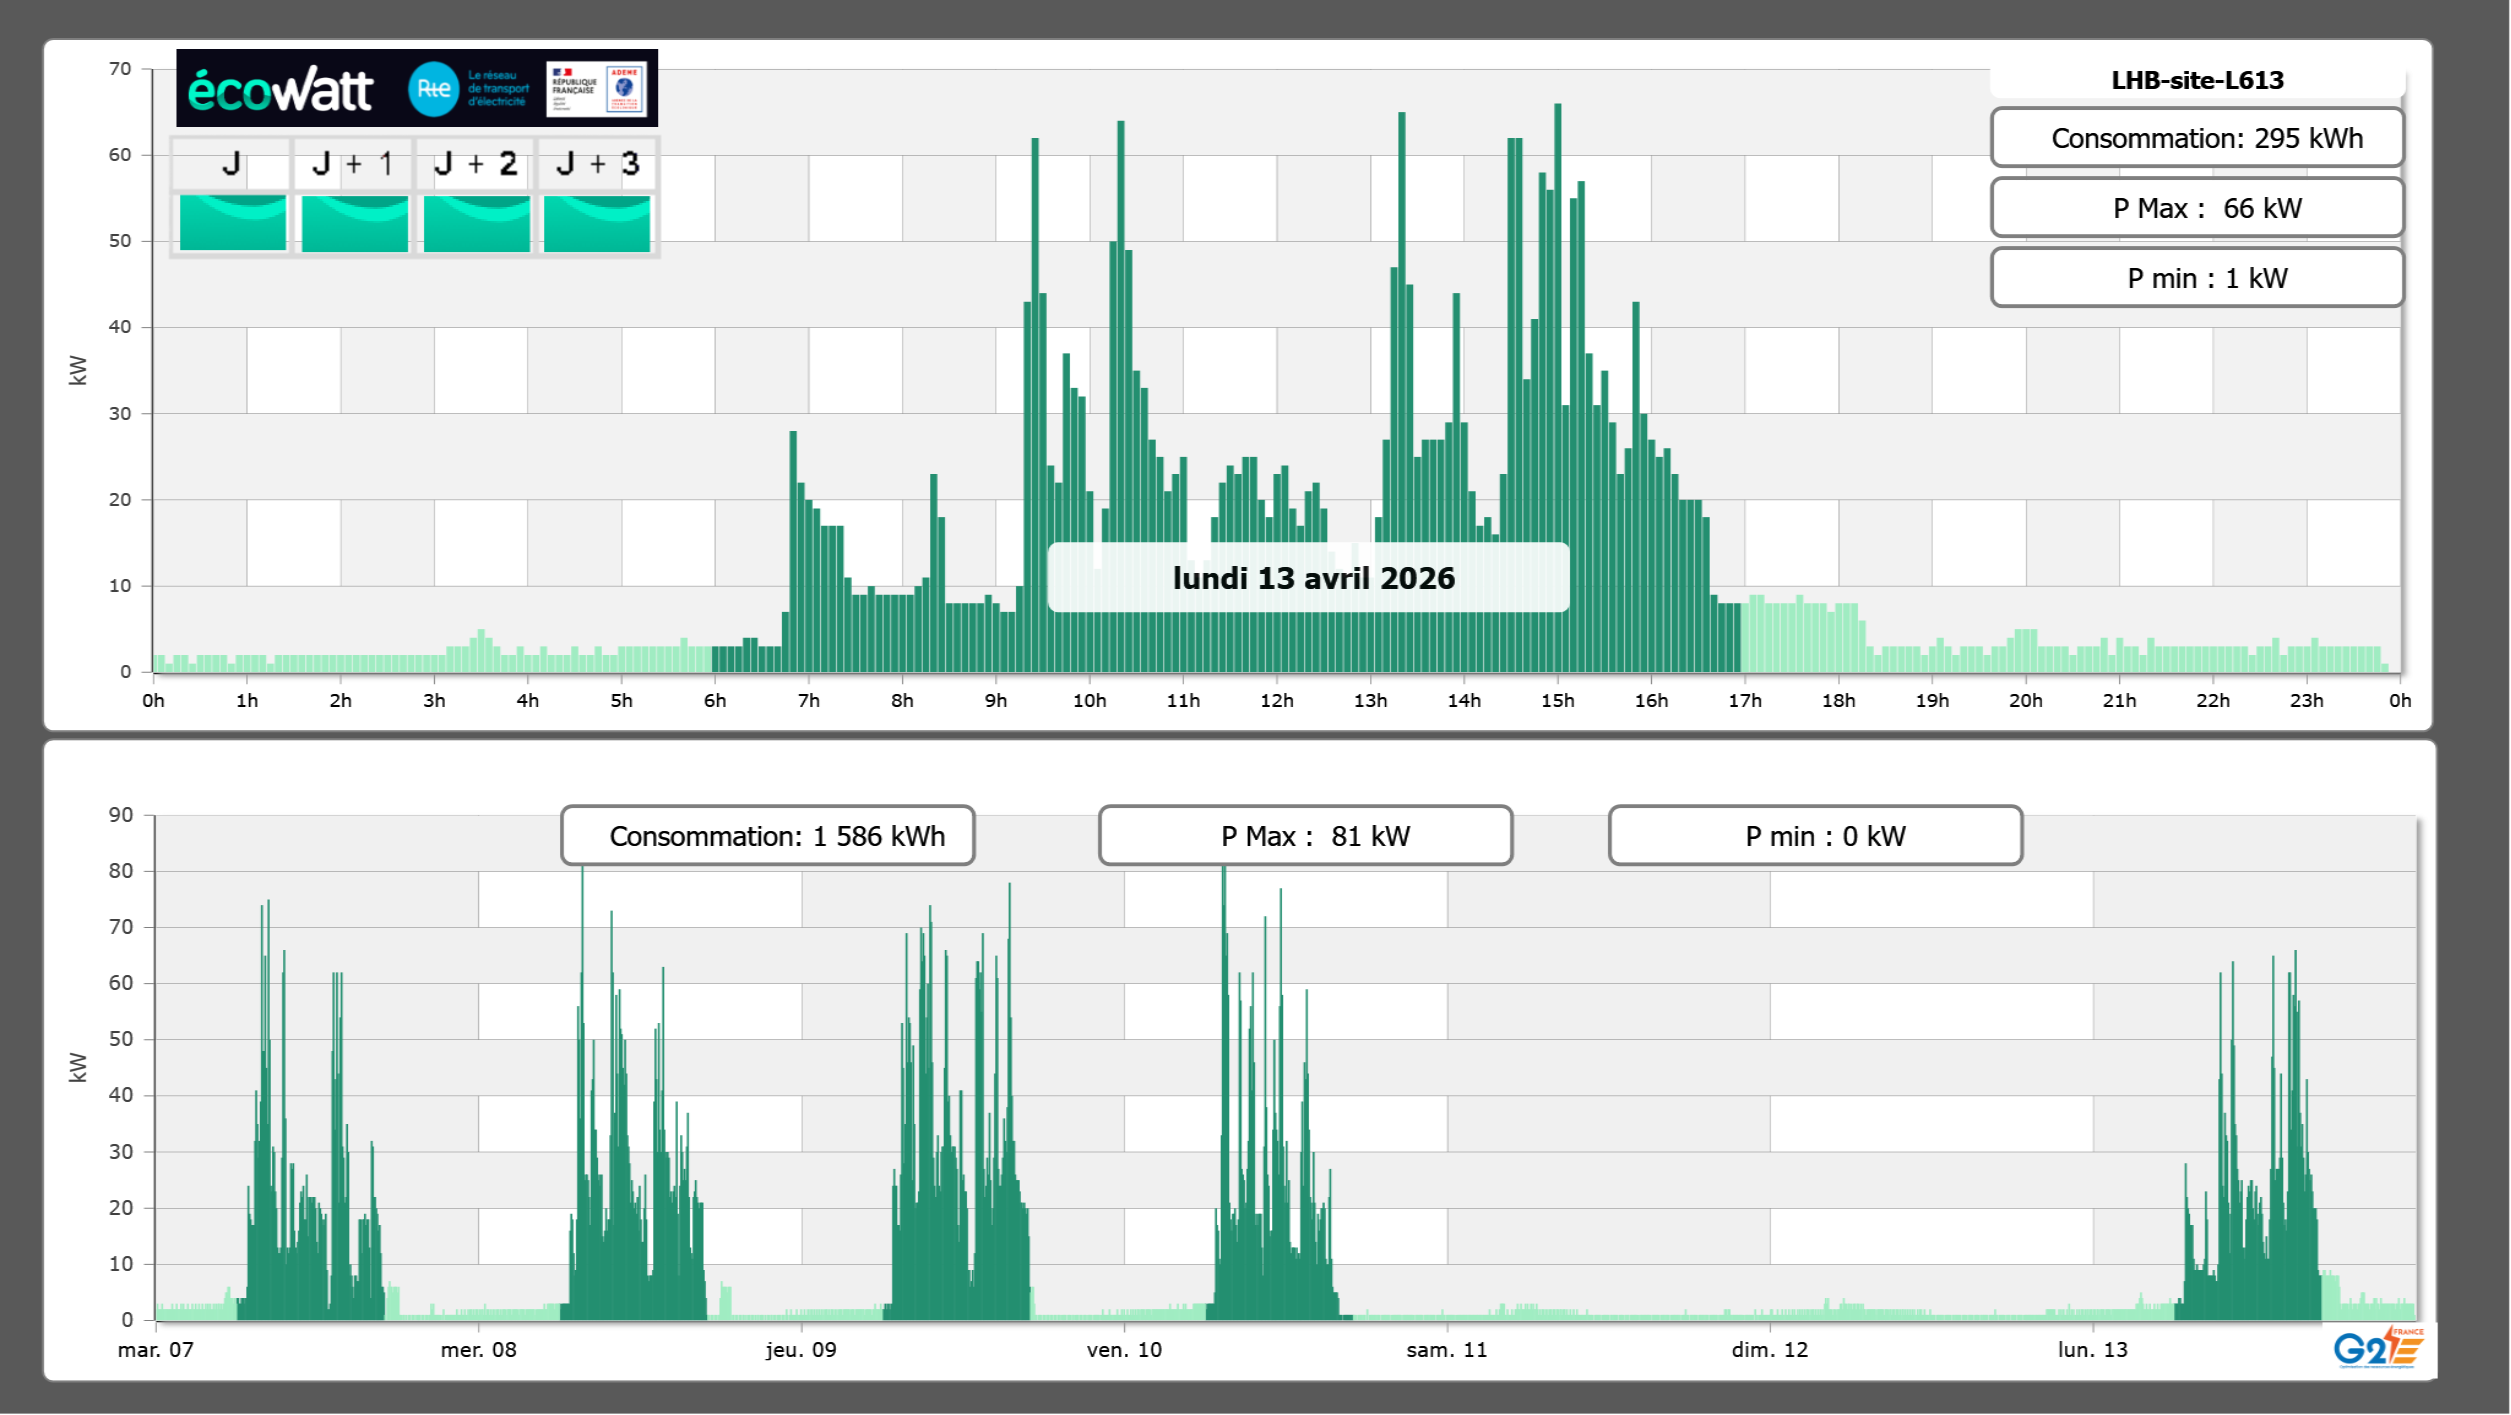2511x1415 pixels.
Task: Click the République Française ADEME logo
Action: click(x=596, y=89)
